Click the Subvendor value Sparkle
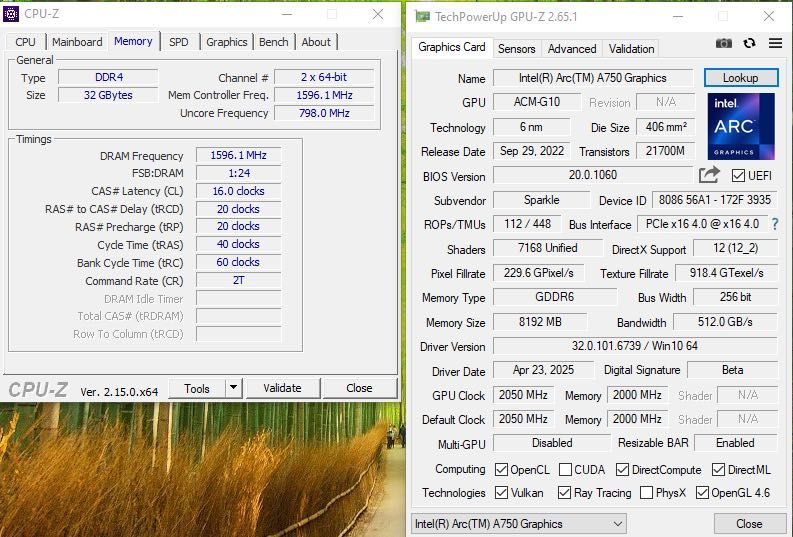The height and width of the screenshot is (537, 793). coord(541,200)
